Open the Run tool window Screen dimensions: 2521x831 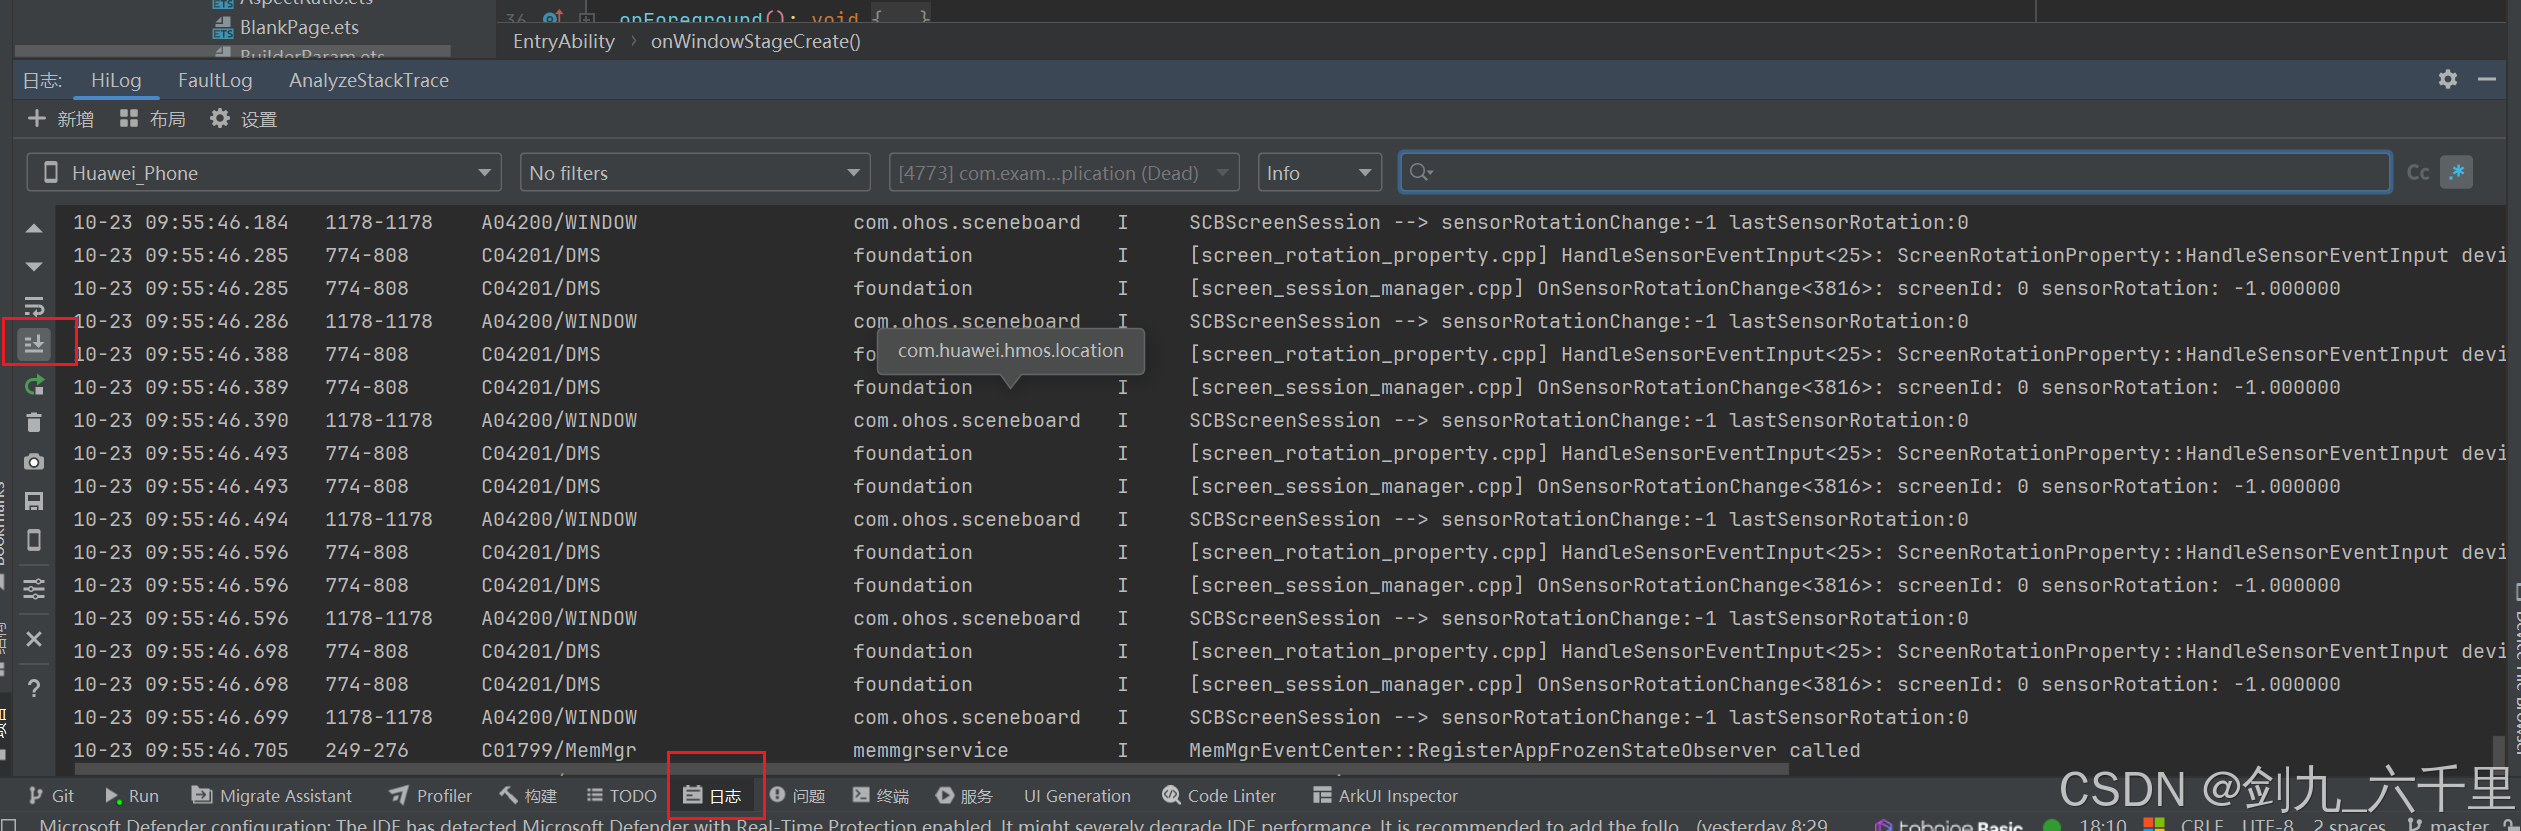click(x=132, y=796)
